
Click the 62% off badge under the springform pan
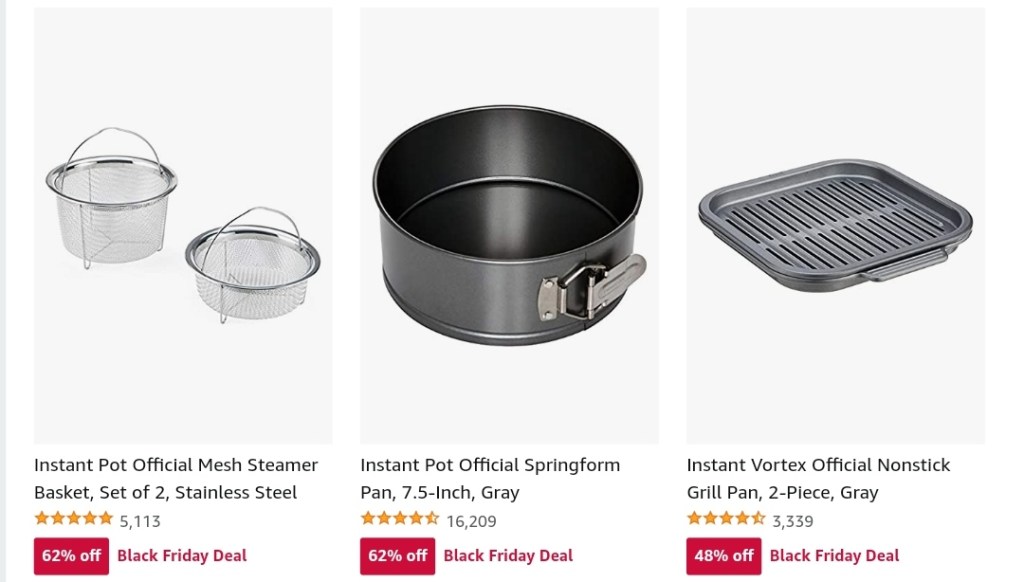click(397, 556)
